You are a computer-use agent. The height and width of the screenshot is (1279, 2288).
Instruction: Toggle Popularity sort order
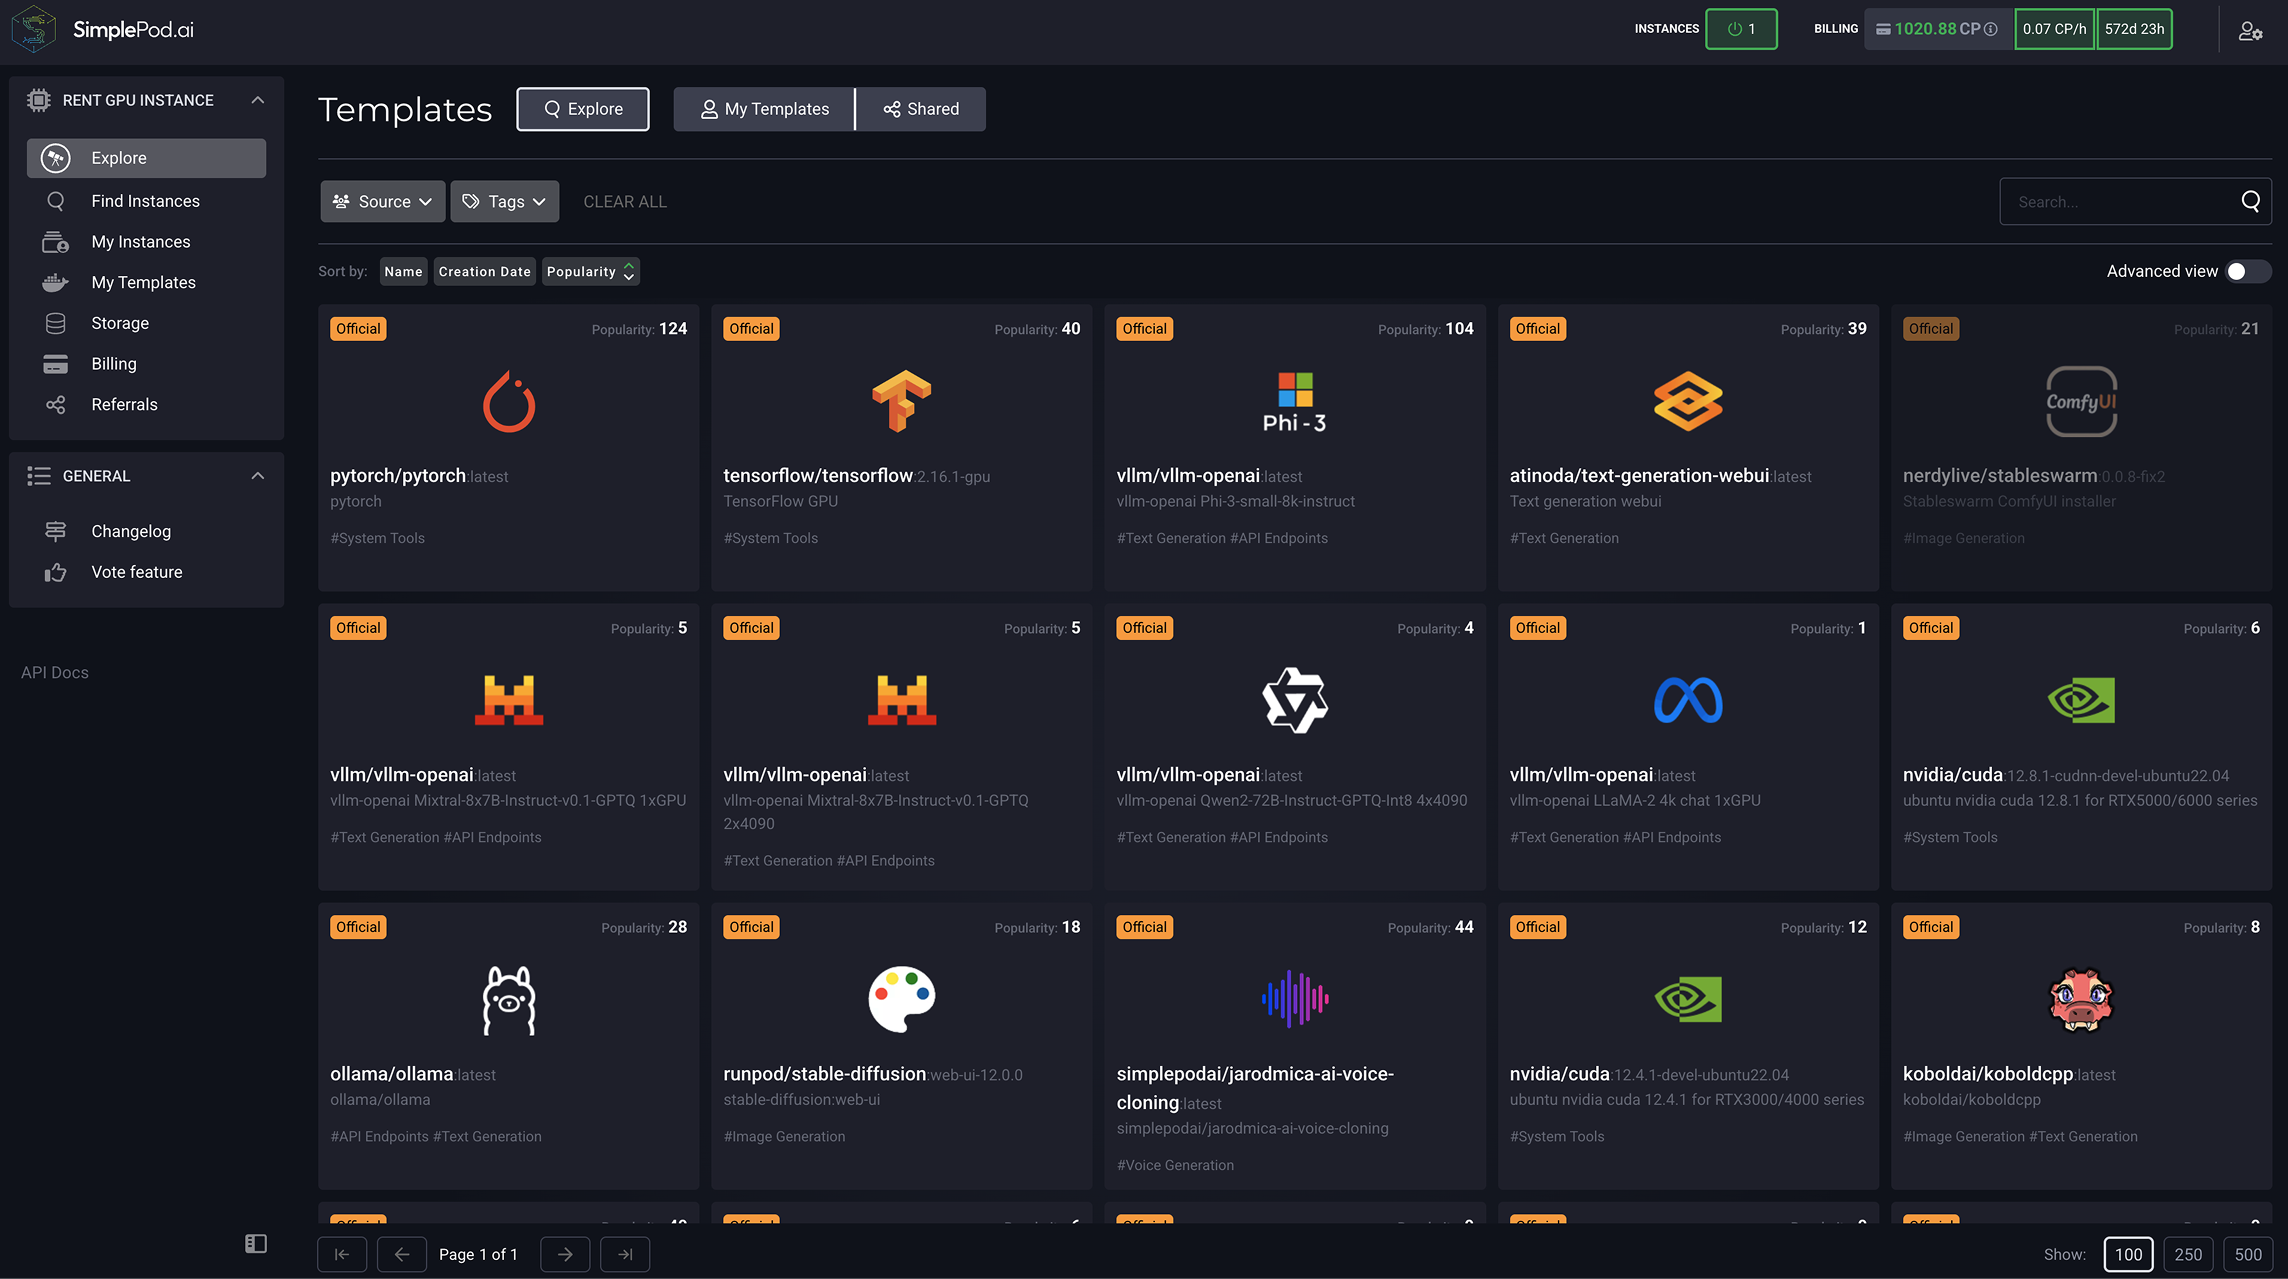[x=590, y=271]
